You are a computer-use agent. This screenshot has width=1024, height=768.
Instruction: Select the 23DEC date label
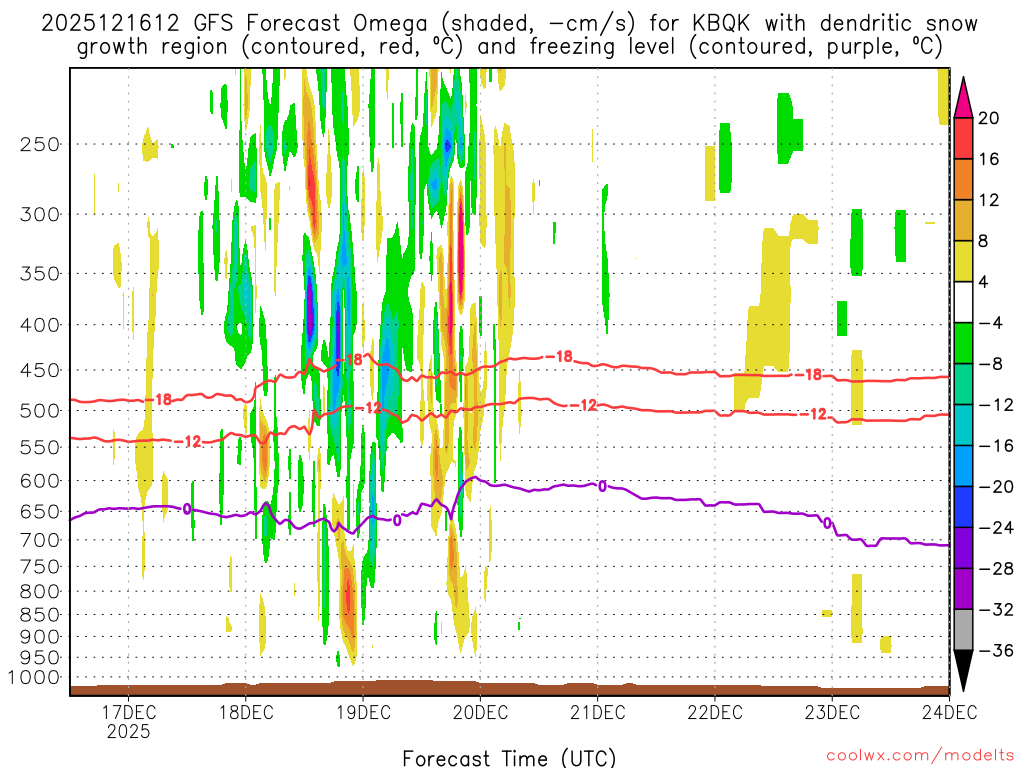pos(832,712)
